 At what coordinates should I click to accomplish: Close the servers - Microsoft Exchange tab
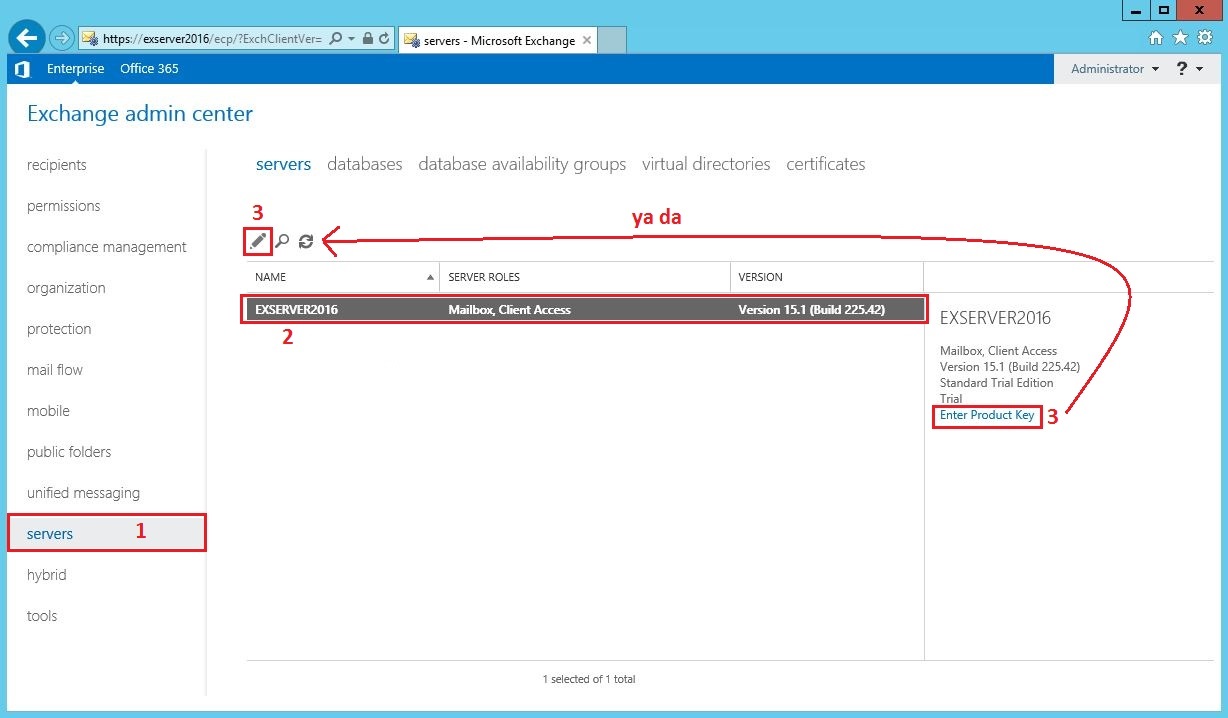[x=587, y=41]
